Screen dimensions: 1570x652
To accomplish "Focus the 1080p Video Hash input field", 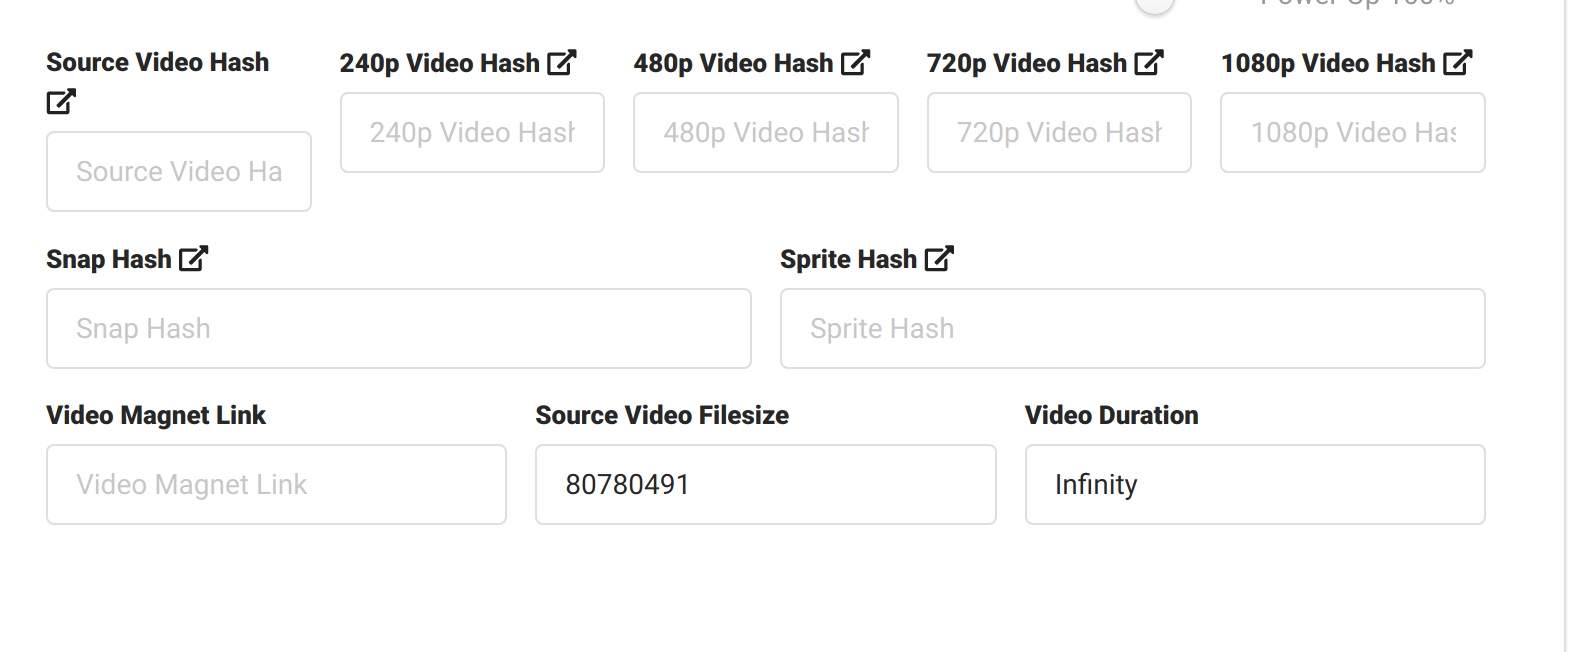I will (x=1351, y=132).
